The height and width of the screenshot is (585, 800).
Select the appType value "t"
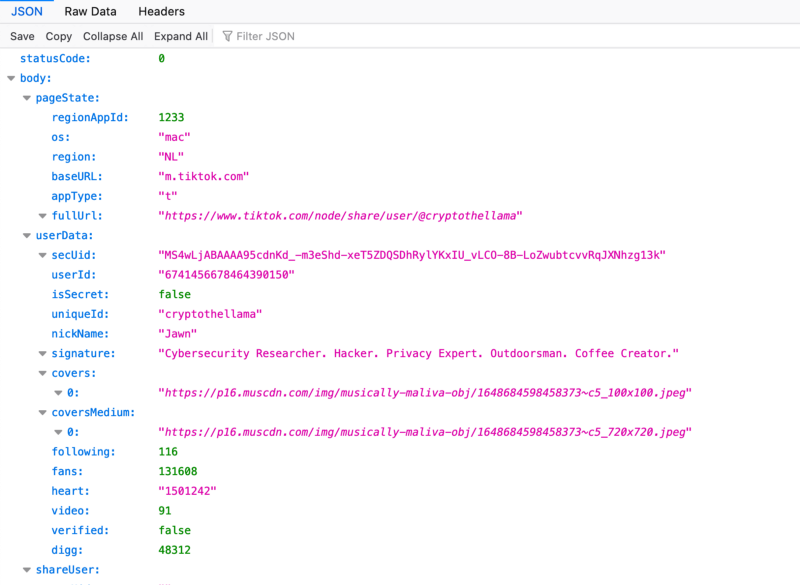(x=168, y=196)
